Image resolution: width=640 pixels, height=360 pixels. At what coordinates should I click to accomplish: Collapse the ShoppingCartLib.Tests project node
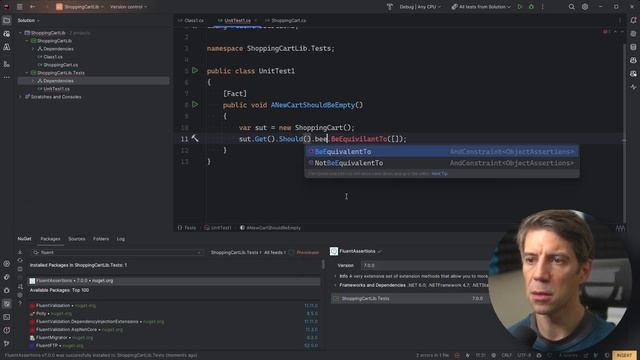click(27, 73)
